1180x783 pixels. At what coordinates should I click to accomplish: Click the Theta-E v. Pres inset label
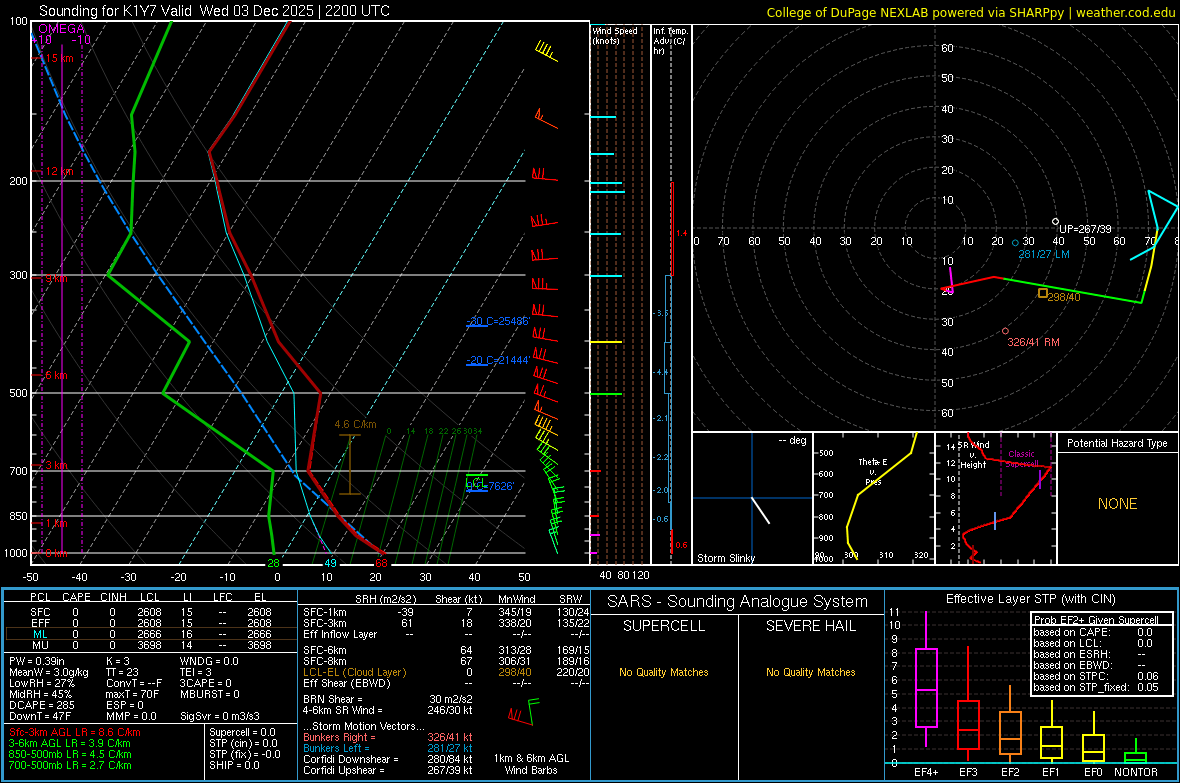[873, 471]
